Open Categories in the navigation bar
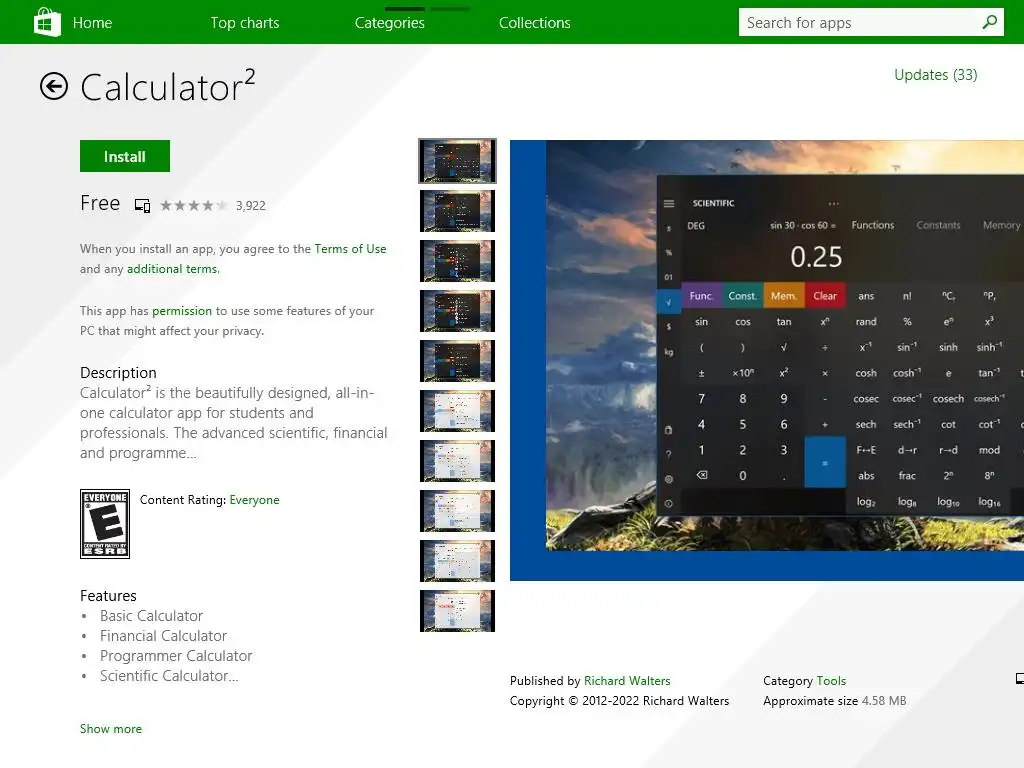Screen dimensions: 1024x768 click(390, 23)
